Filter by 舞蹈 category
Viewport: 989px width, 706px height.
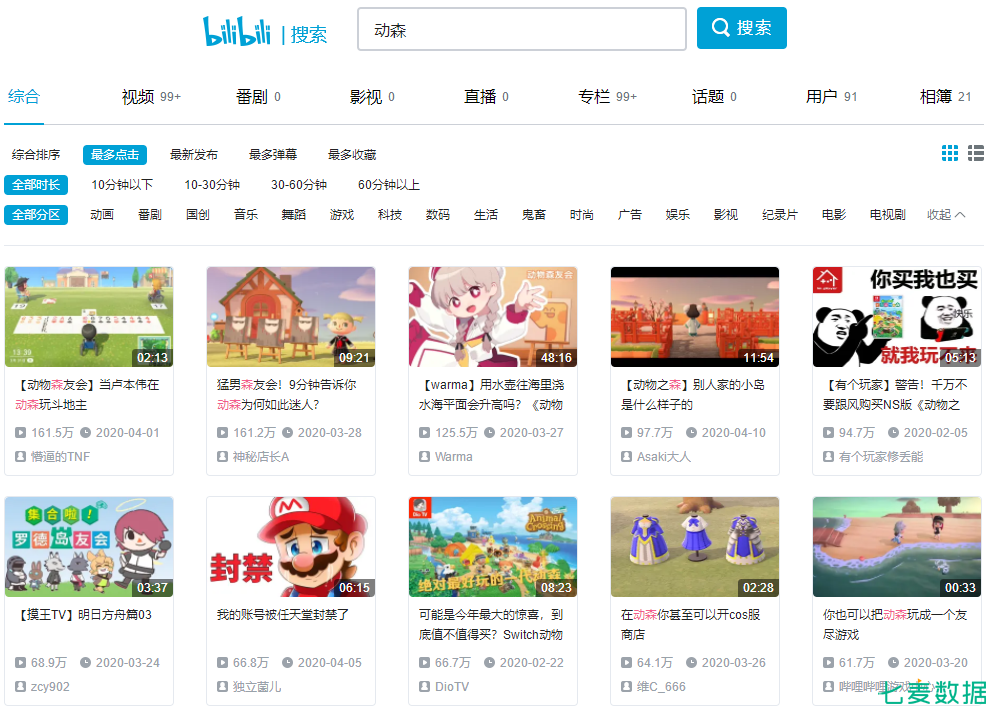pyautogui.click(x=293, y=215)
